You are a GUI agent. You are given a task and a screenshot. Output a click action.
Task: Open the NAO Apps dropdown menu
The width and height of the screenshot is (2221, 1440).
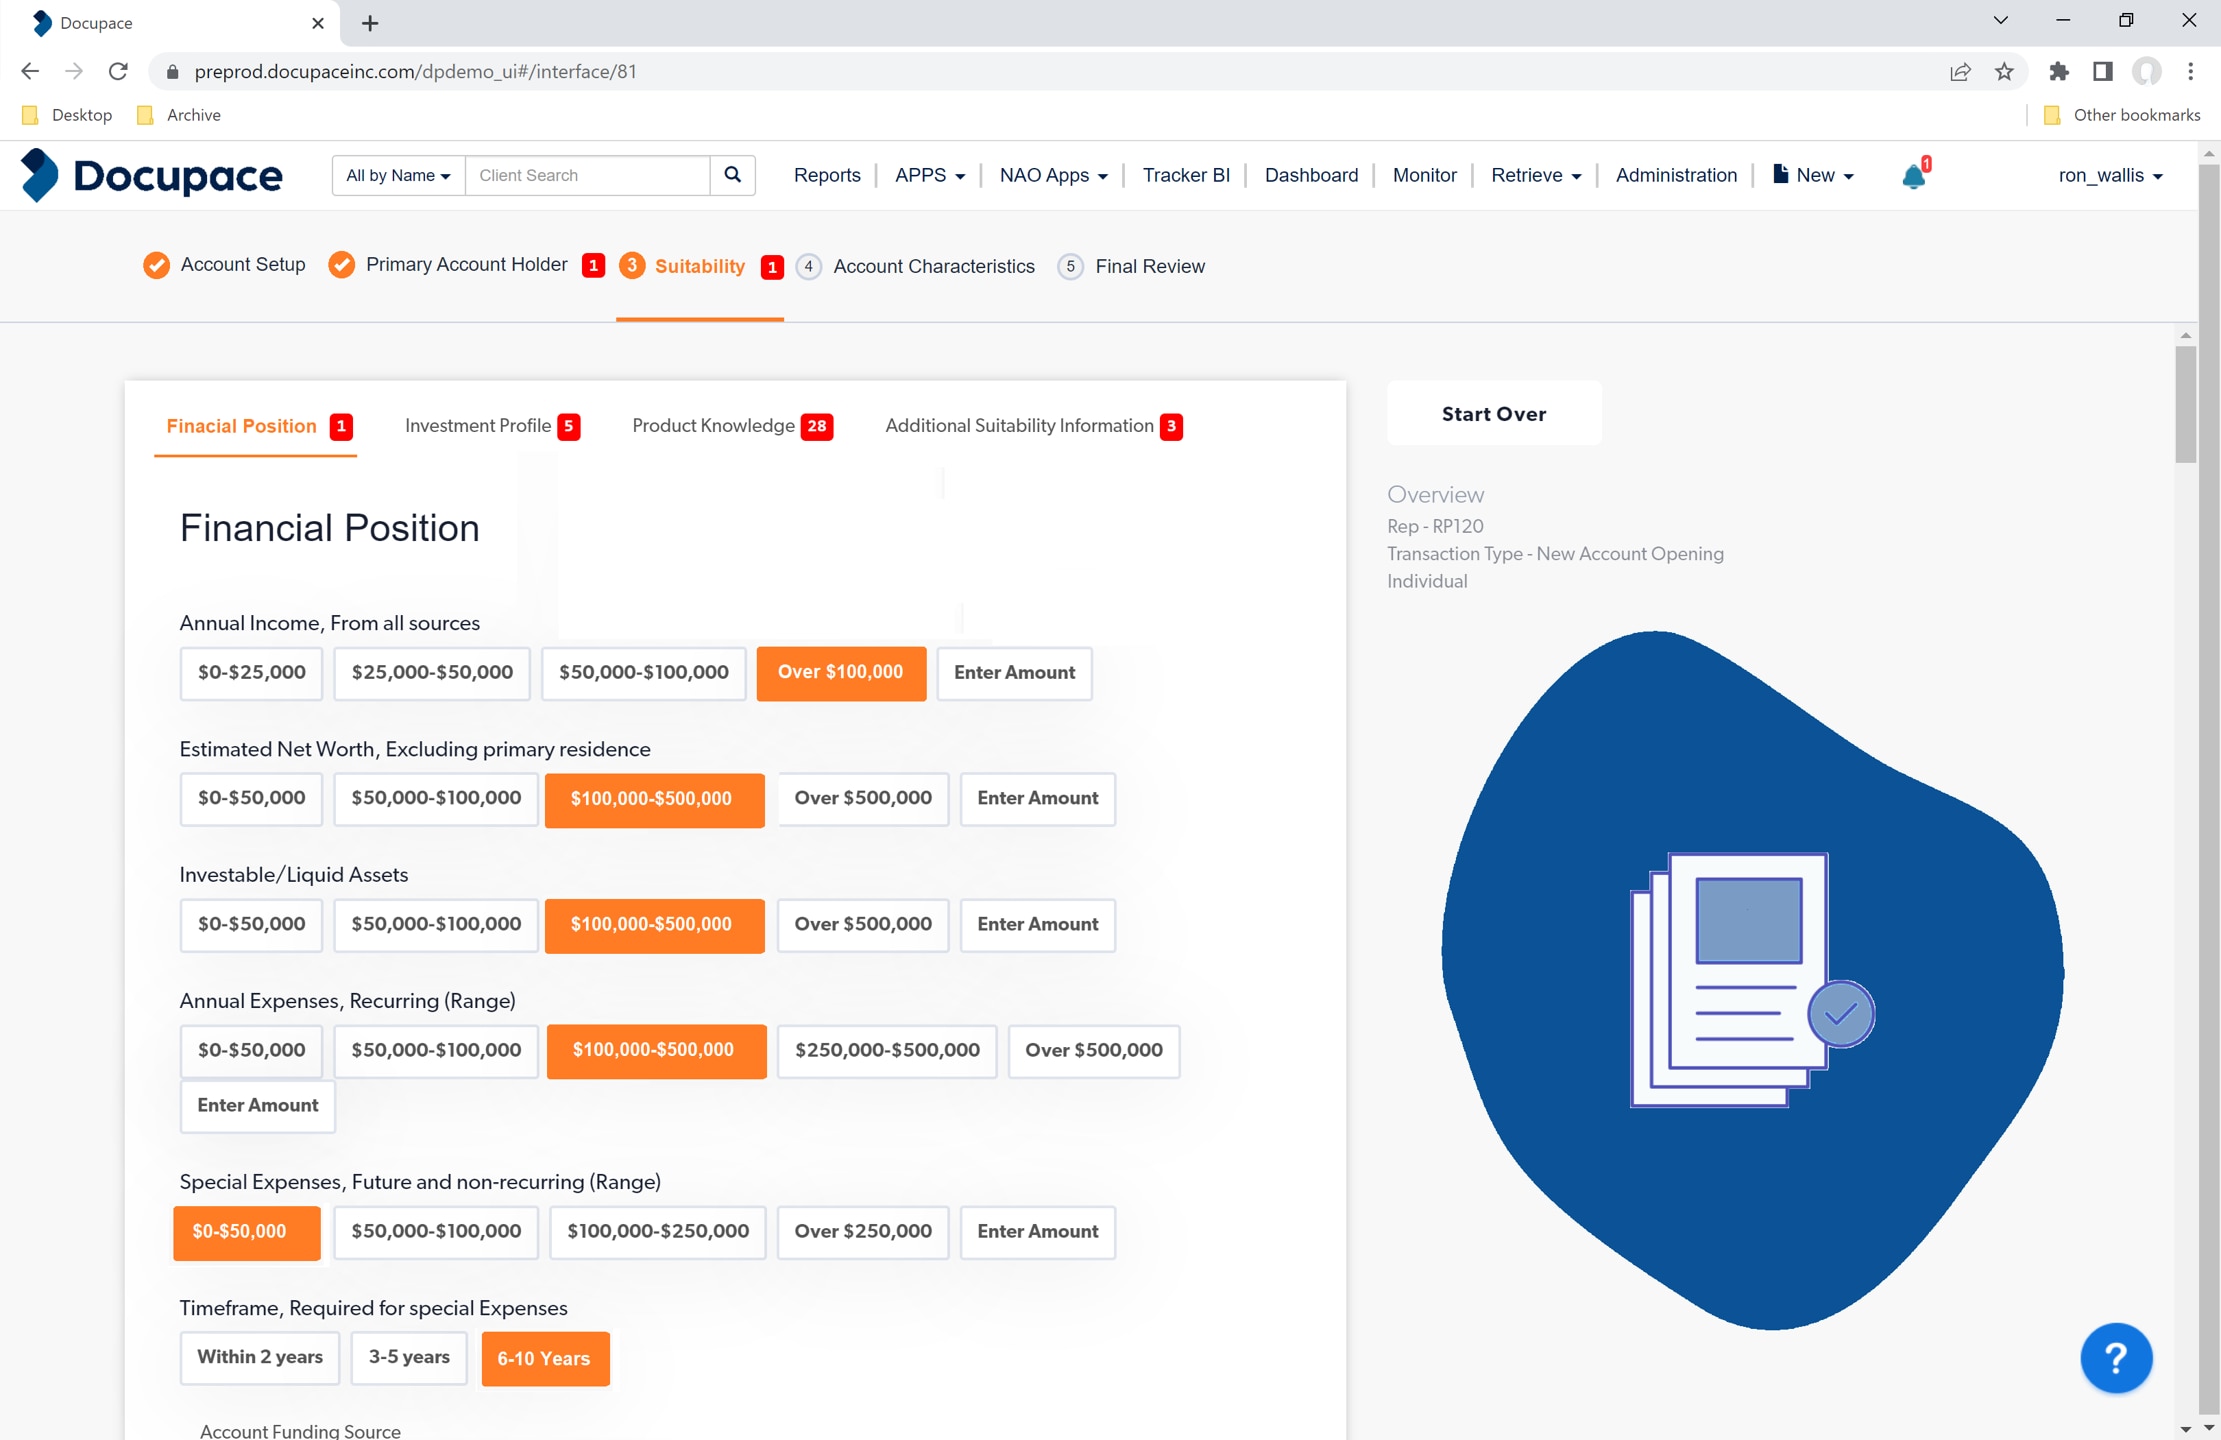click(1053, 175)
